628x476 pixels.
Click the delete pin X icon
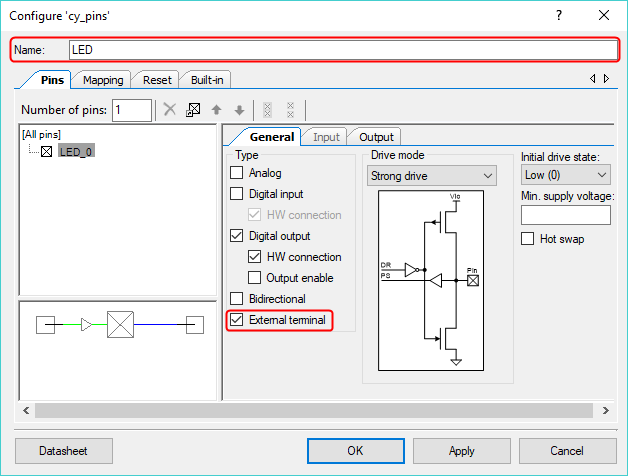point(170,110)
